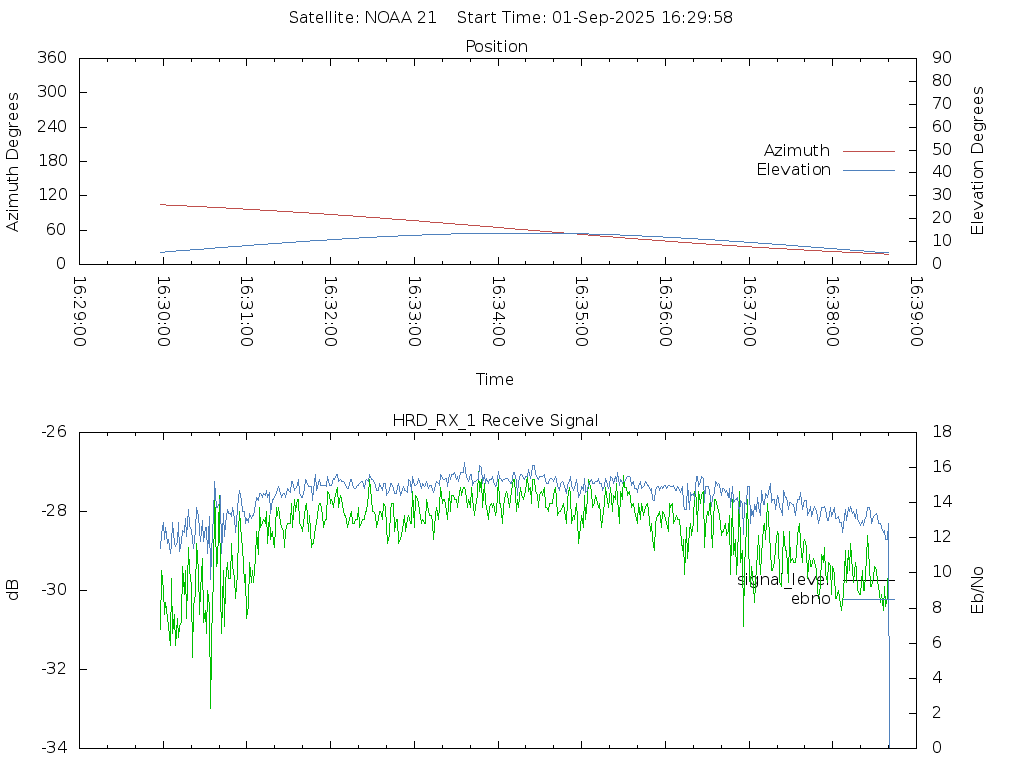Select the "Azimuth" legend label
This screenshot has height=768, width=1024.
[797, 151]
